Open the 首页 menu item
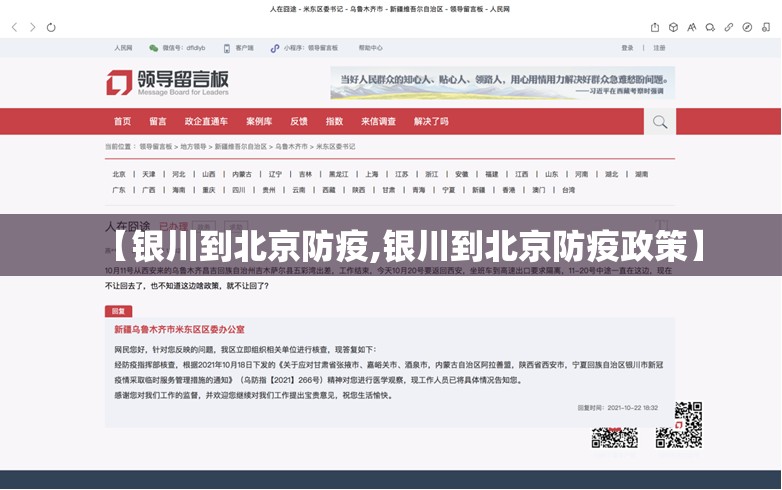The image size is (782, 490). (122, 122)
